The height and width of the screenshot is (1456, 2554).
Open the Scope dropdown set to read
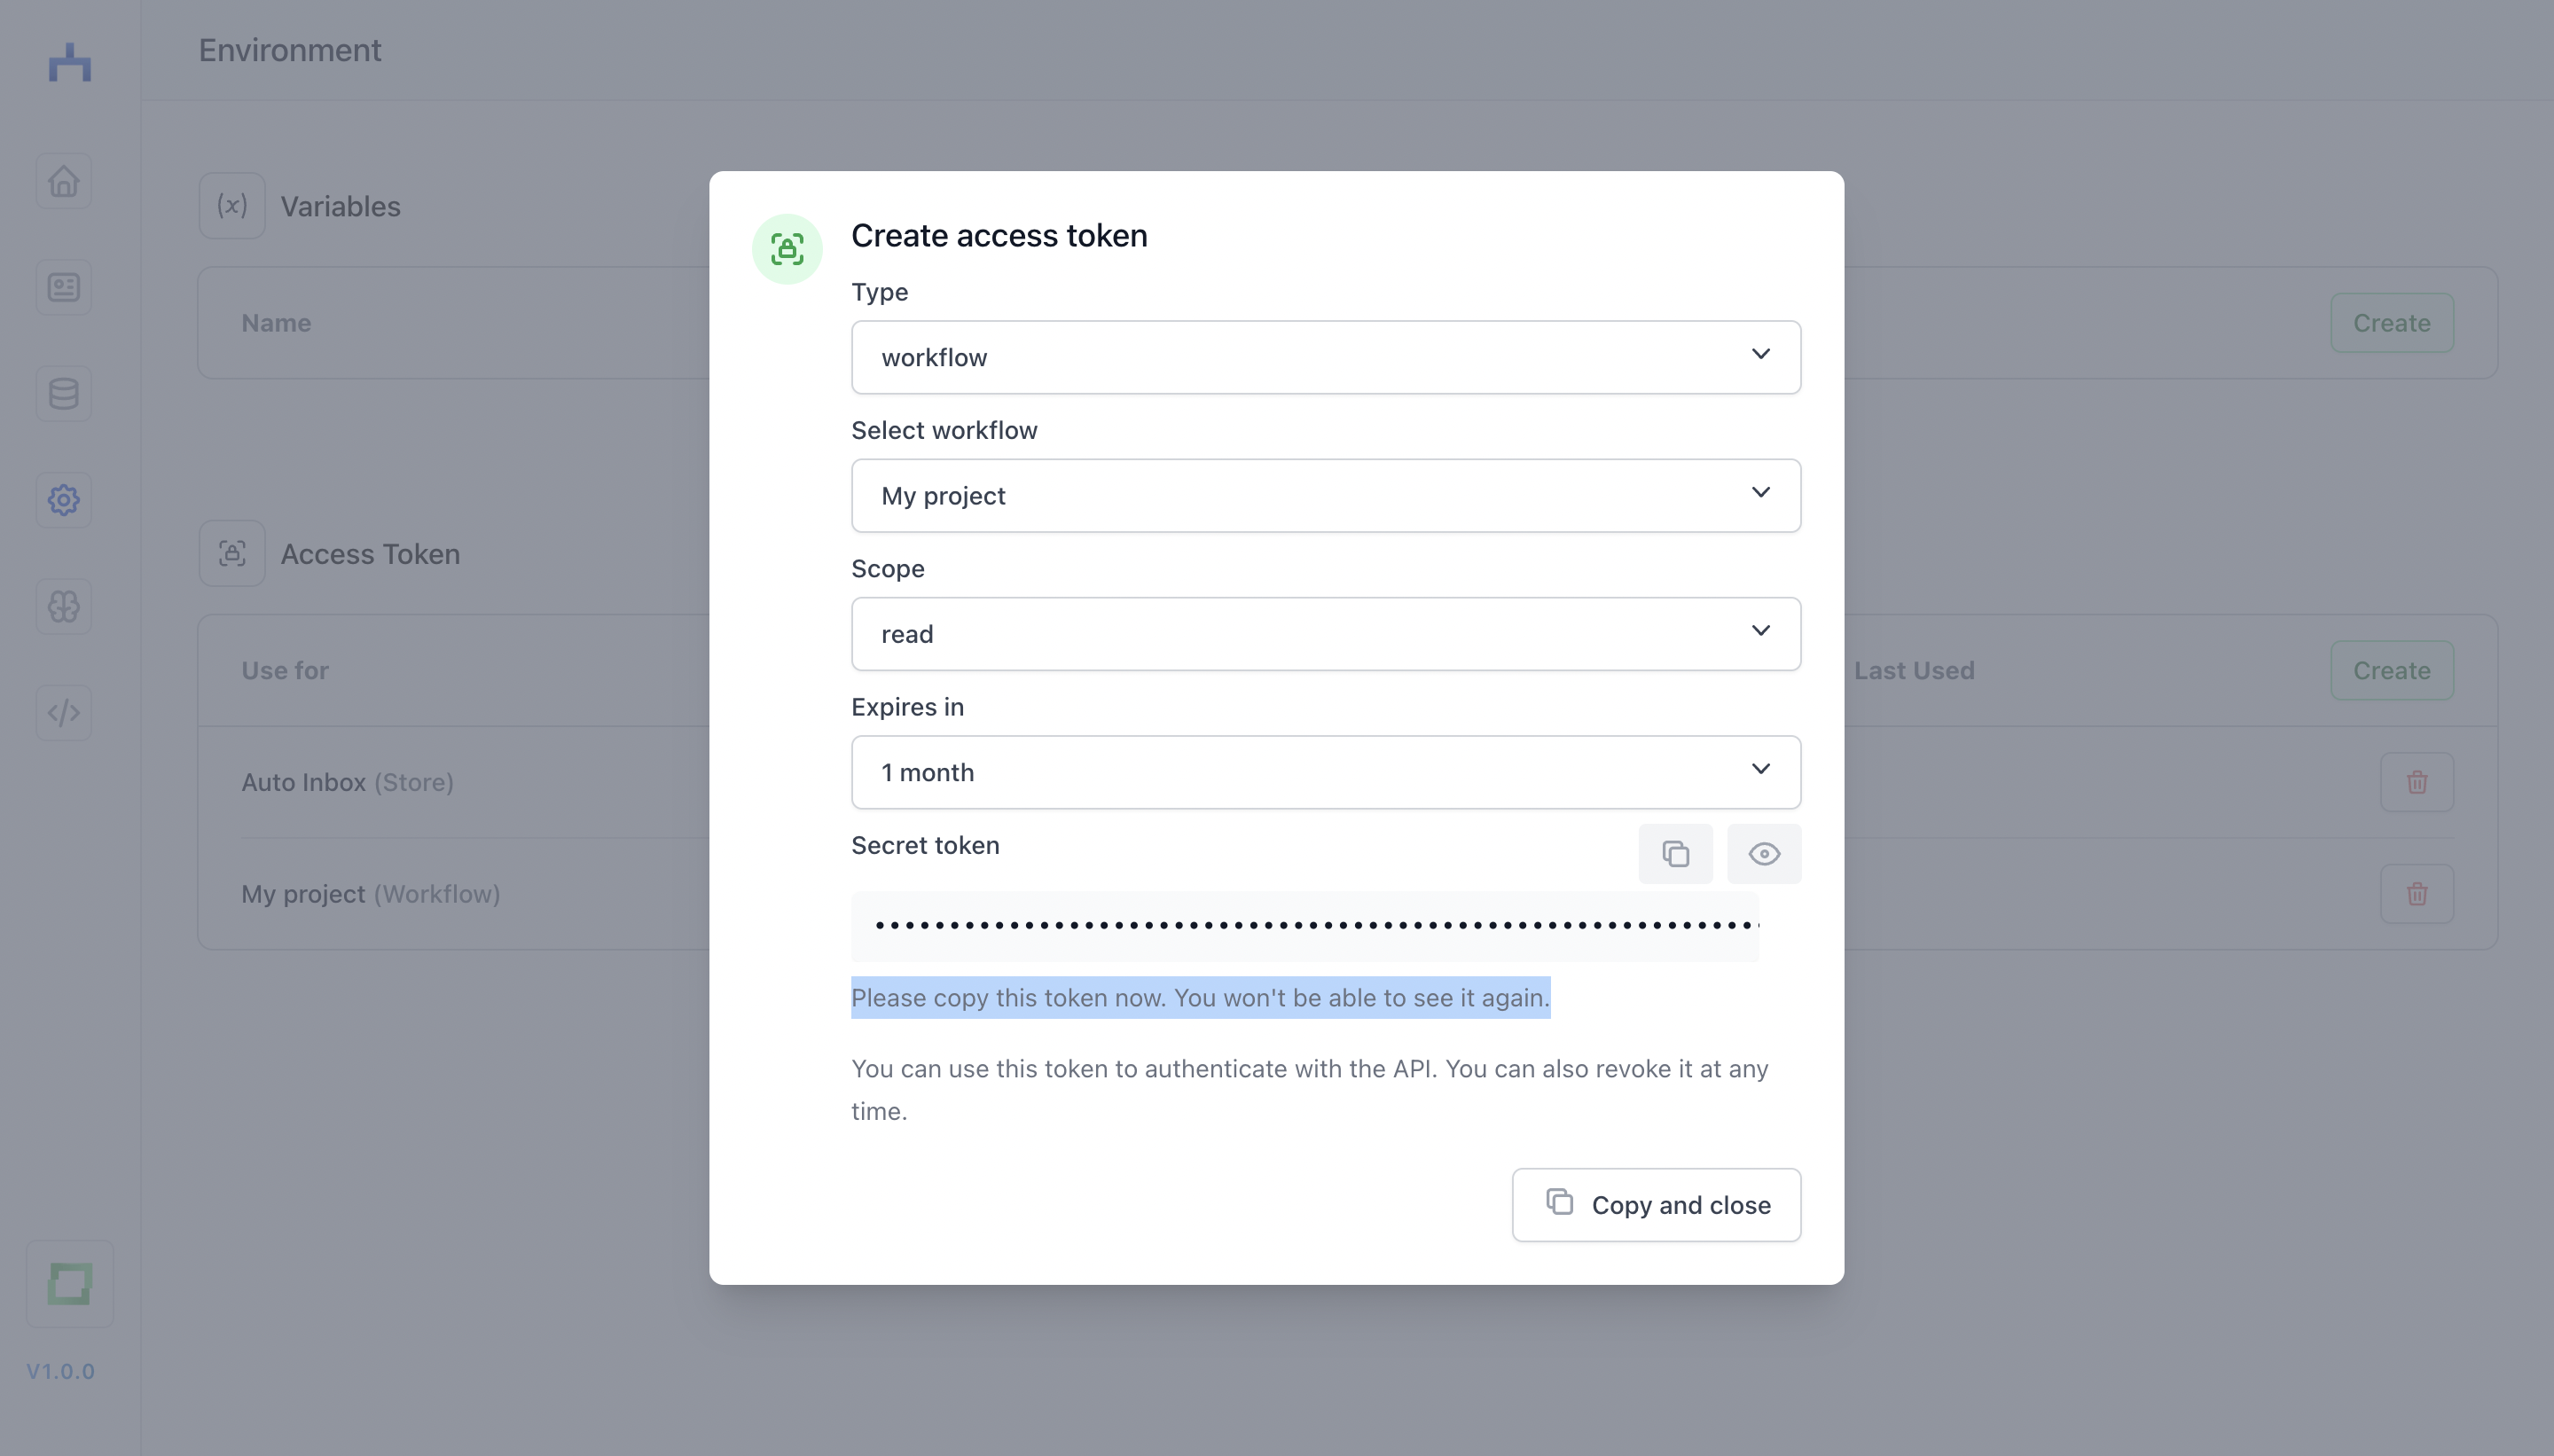pyautogui.click(x=1326, y=634)
